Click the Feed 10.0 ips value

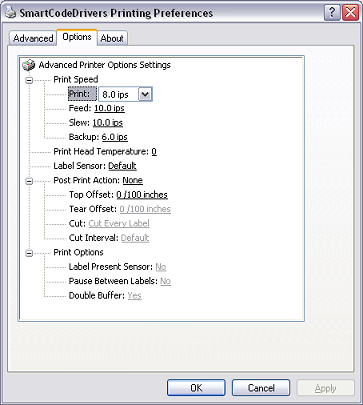click(109, 108)
